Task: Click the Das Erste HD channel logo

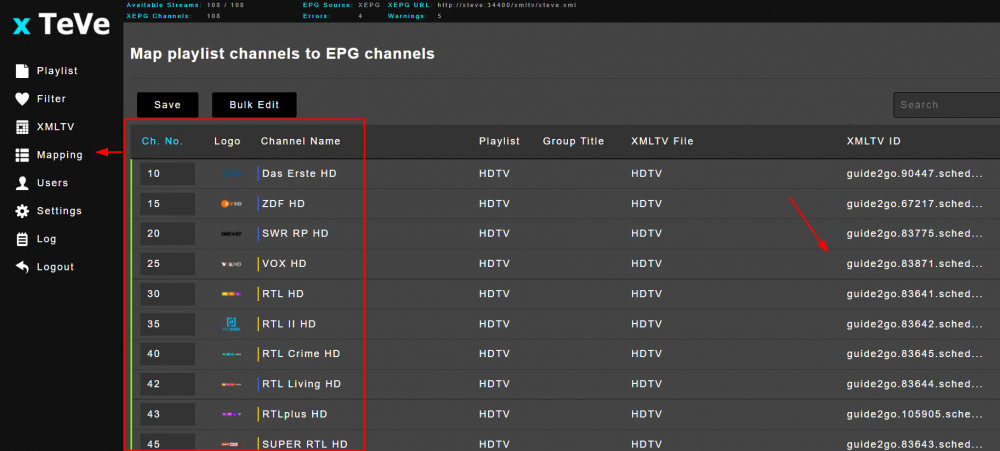Action: (232, 174)
